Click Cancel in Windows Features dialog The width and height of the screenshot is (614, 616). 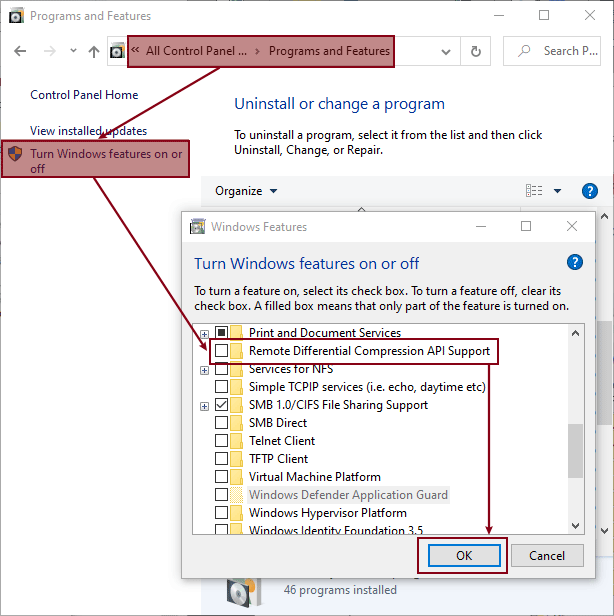[547, 556]
